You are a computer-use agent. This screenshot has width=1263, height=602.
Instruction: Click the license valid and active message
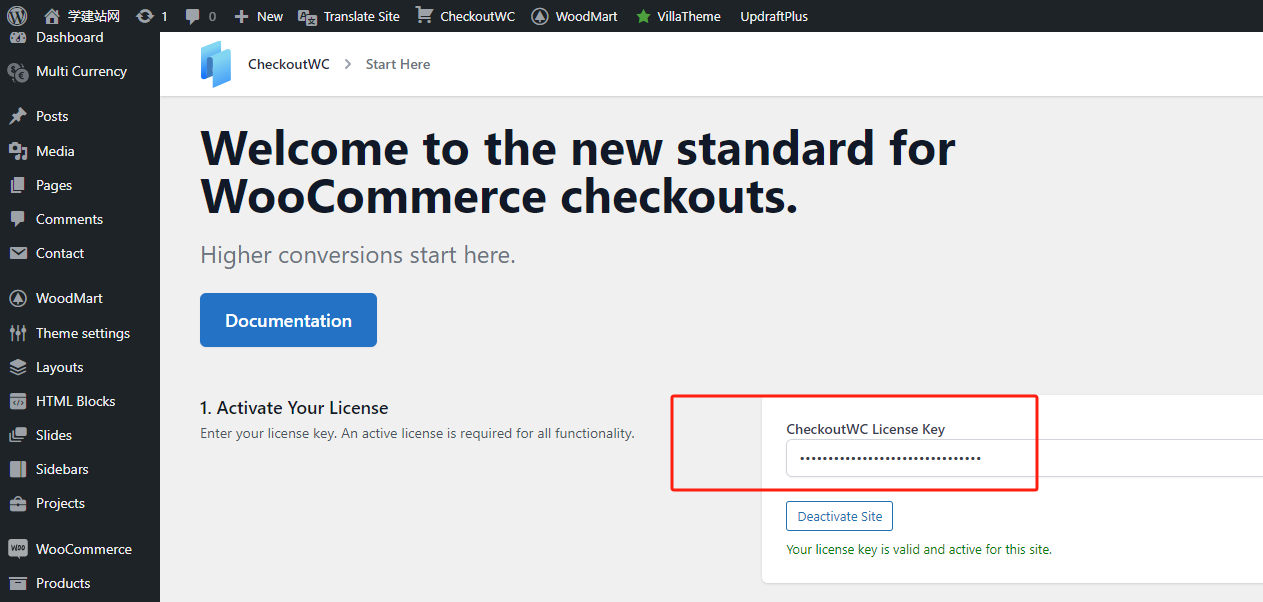coord(919,549)
